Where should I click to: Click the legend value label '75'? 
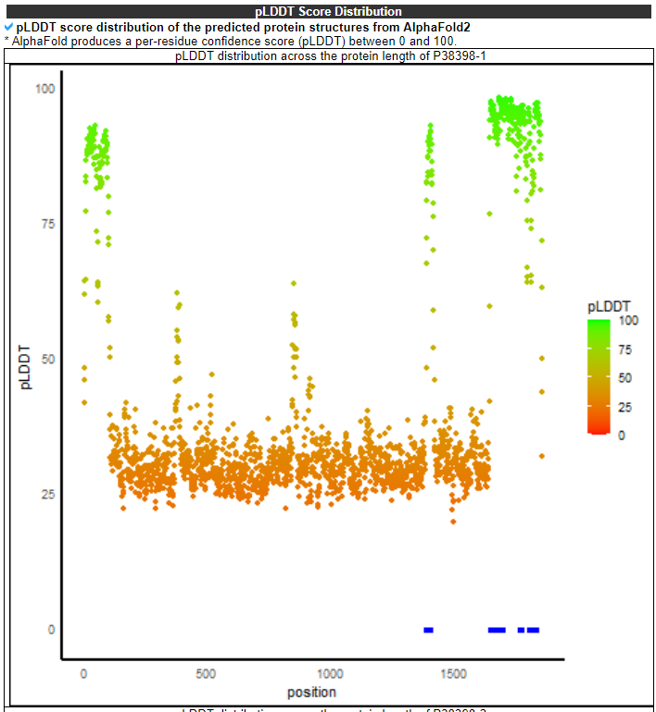[627, 349]
